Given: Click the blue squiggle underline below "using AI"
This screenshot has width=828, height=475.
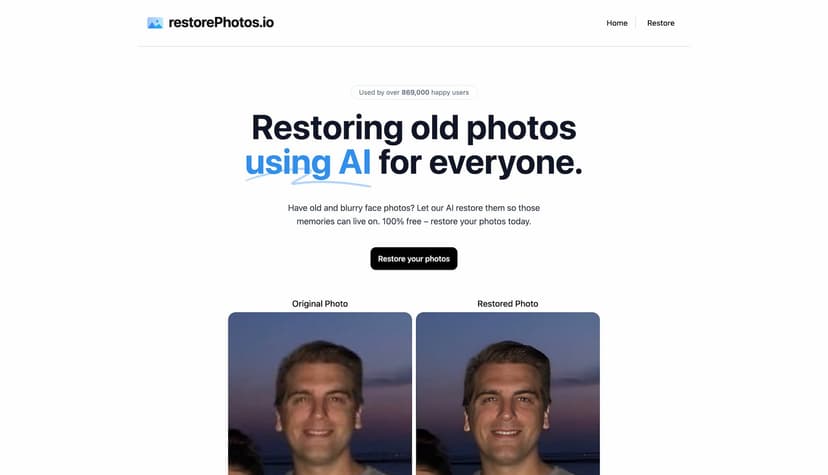Looking at the screenshot, I should point(308,181).
